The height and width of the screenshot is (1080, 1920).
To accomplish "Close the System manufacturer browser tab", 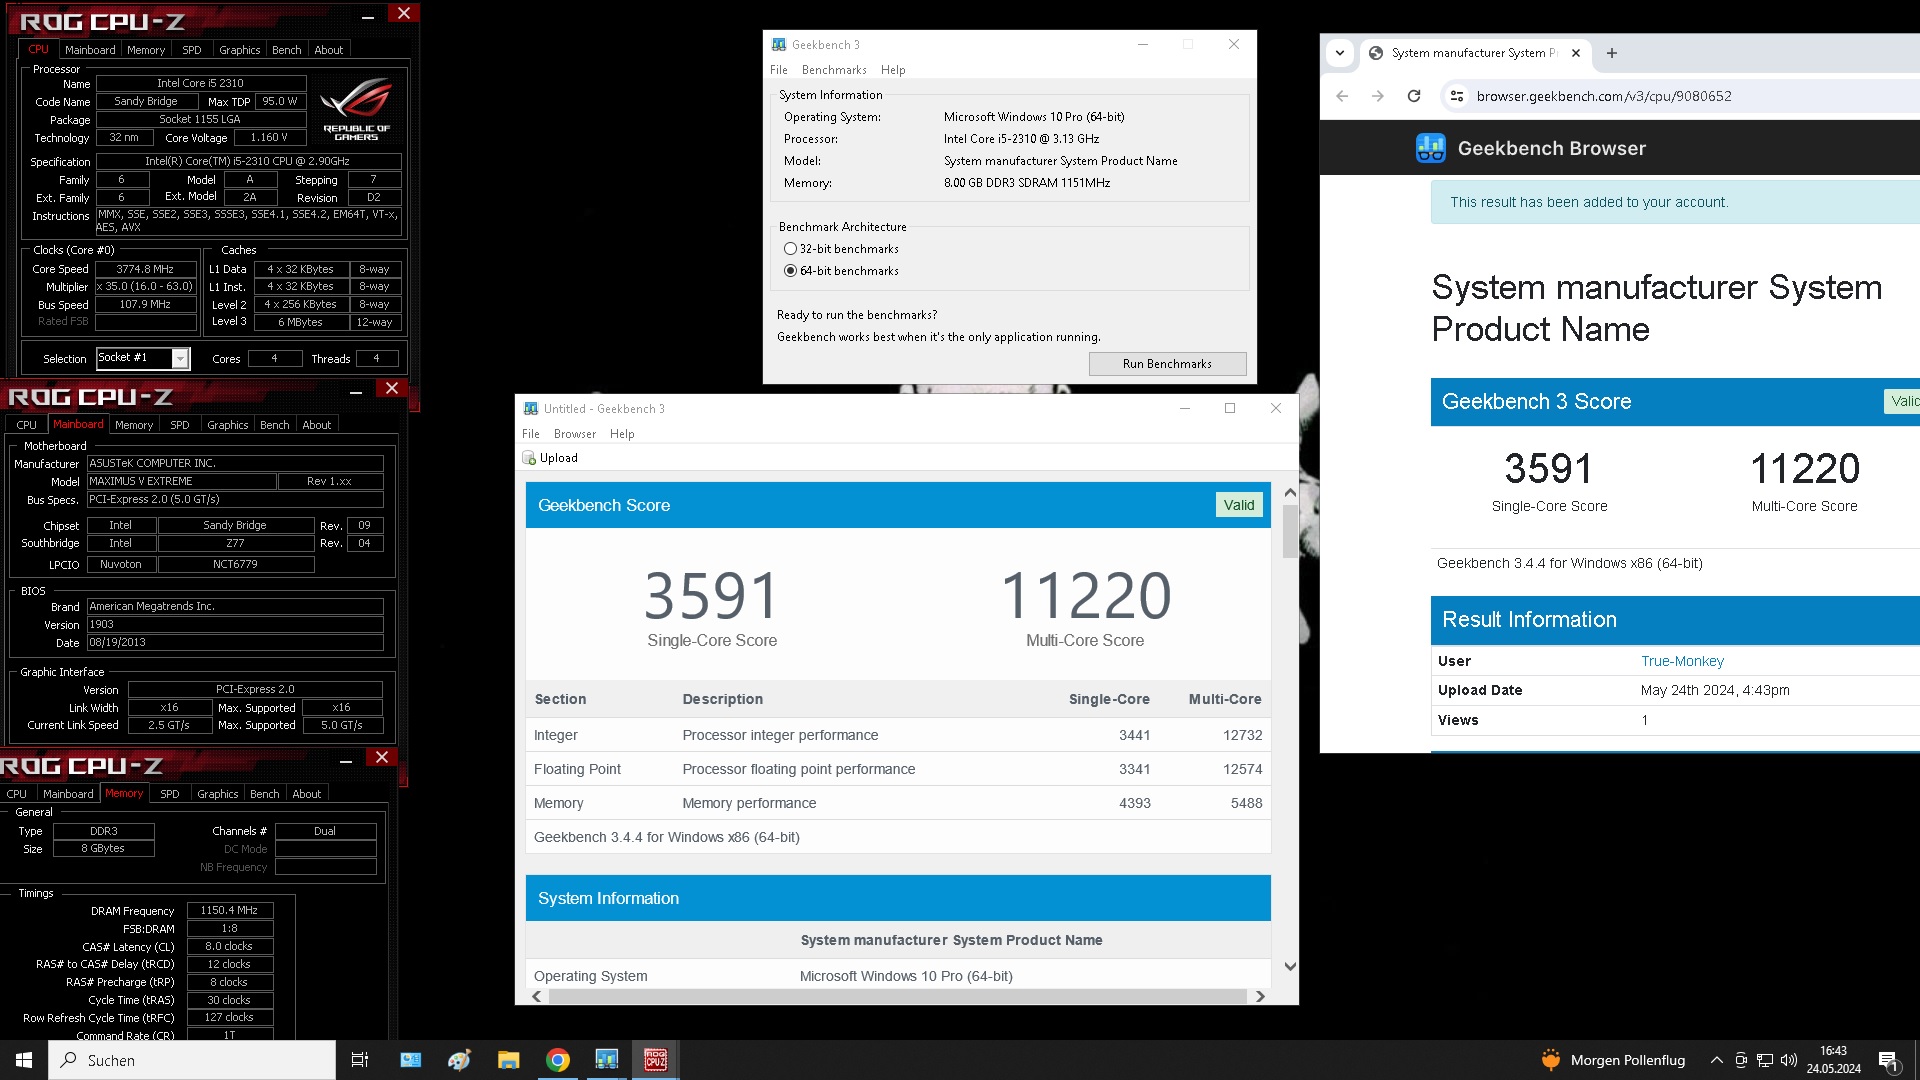I will click(x=1576, y=53).
